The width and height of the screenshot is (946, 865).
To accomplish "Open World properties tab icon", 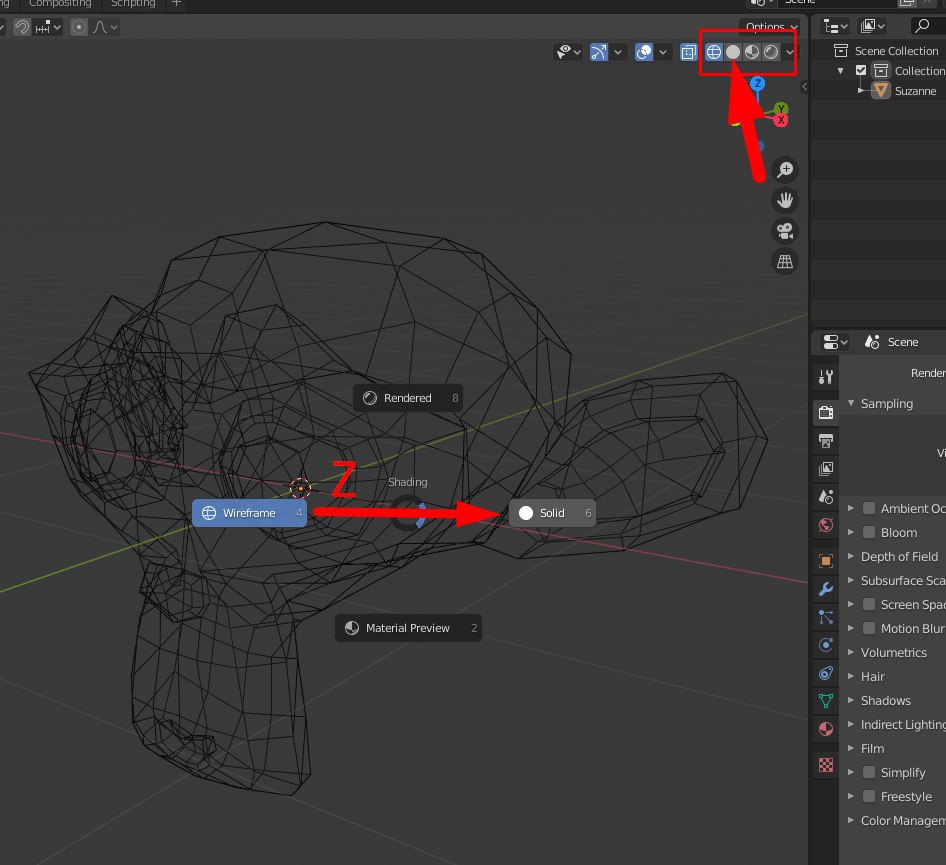I will [x=826, y=525].
